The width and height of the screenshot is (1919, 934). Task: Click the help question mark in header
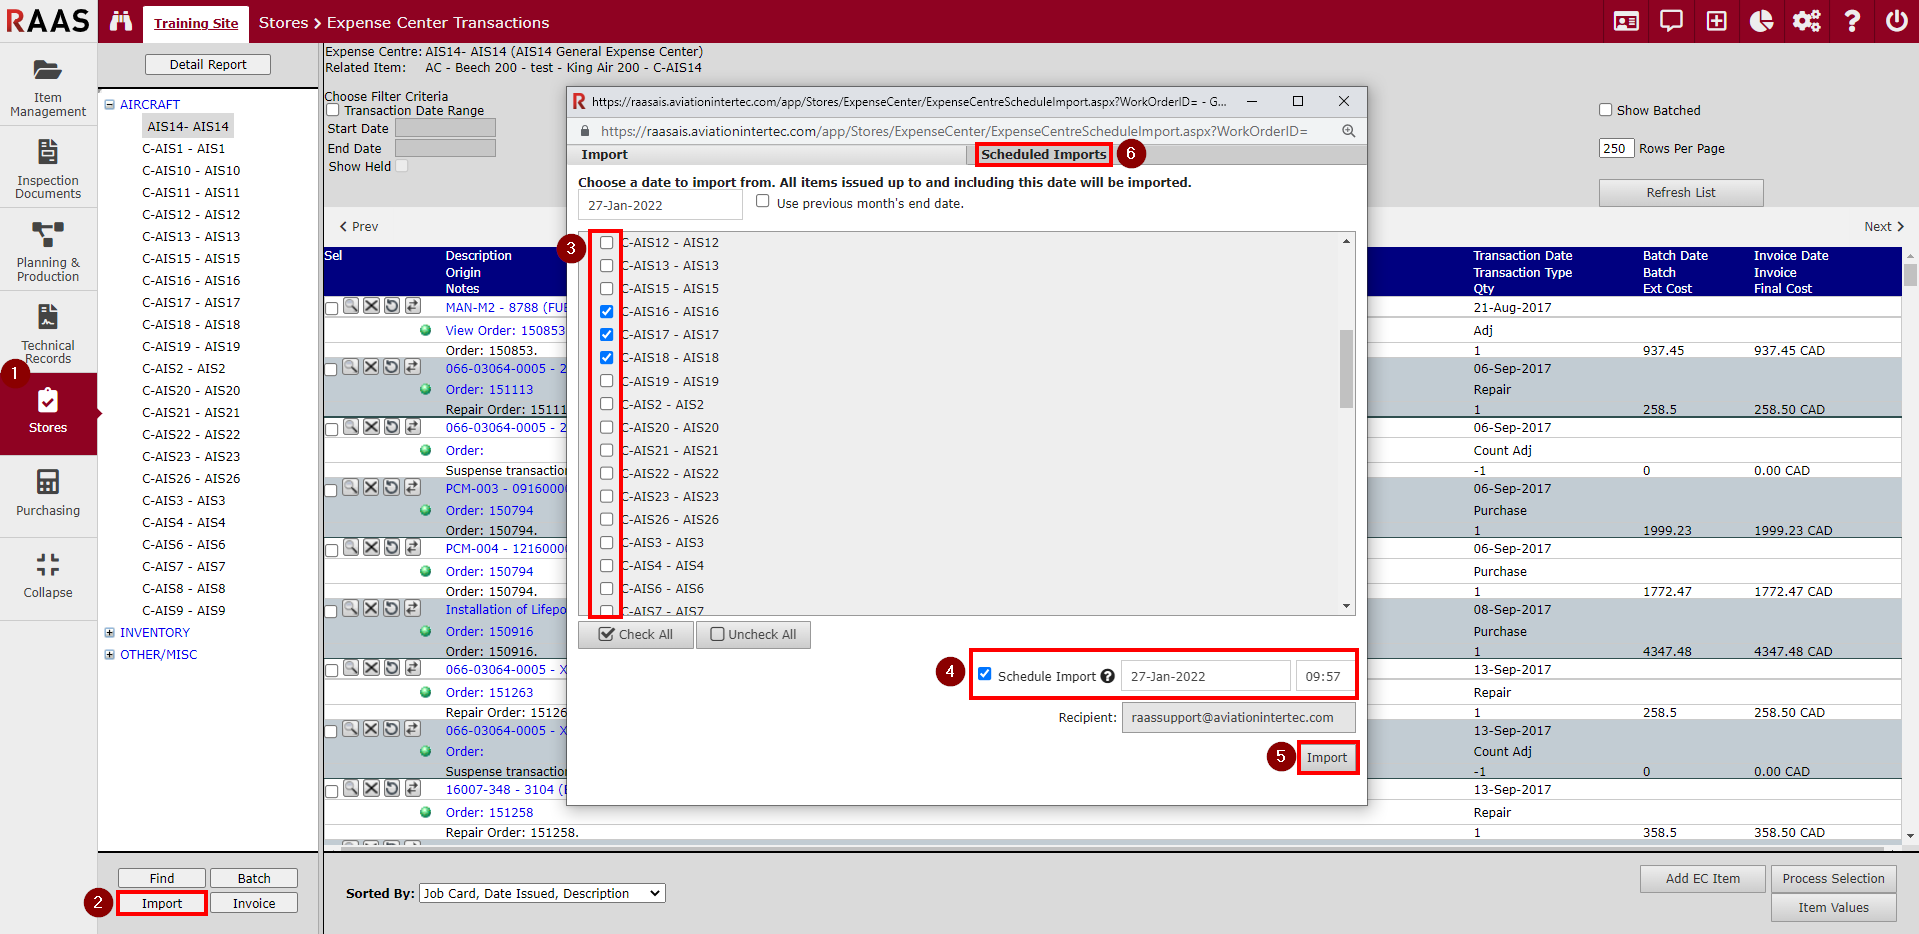(x=1851, y=21)
